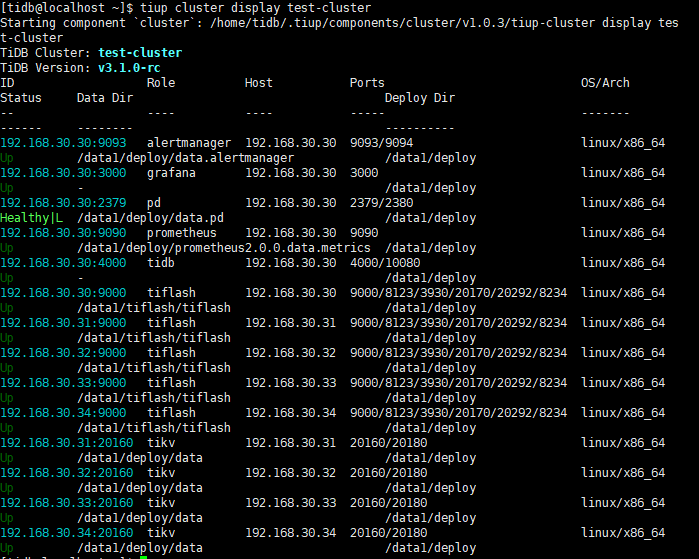Image resolution: width=699 pixels, height=559 pixels.
Task: Click the Role column header
Action: [x=161, y=83]
